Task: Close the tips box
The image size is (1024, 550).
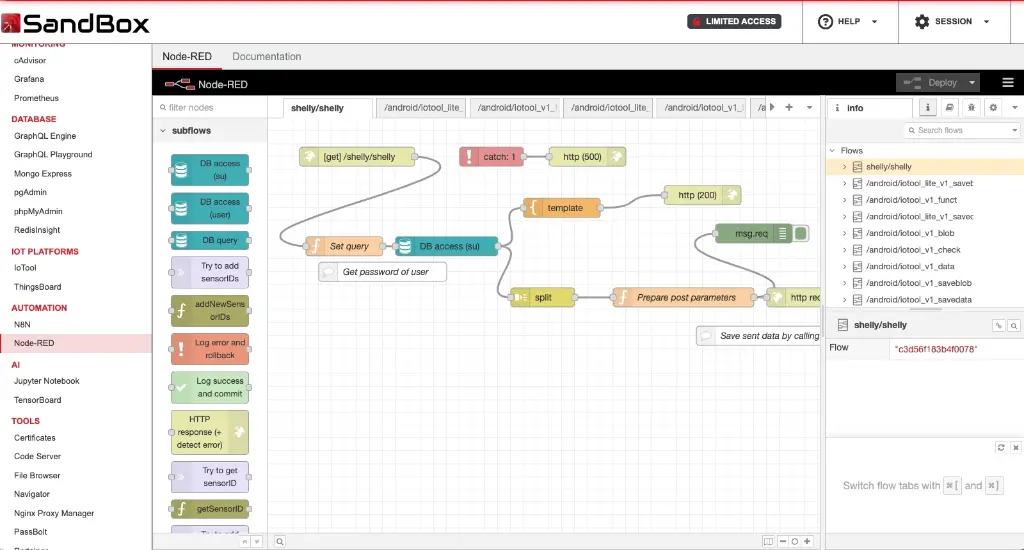Action: pyautogui.click(x=1016, y=447)
